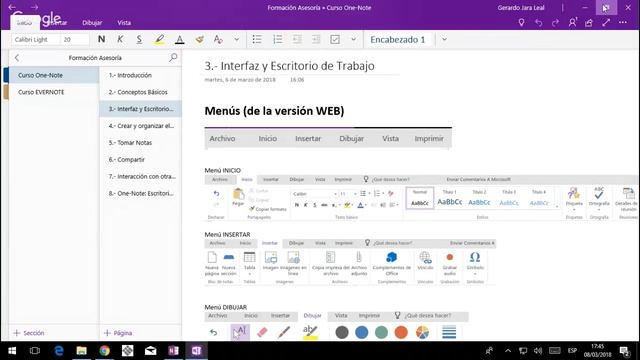This screenshot has width=640, height=360.
Task: Collapse the notebook navigation back chevron
Action: click(17, 58)
